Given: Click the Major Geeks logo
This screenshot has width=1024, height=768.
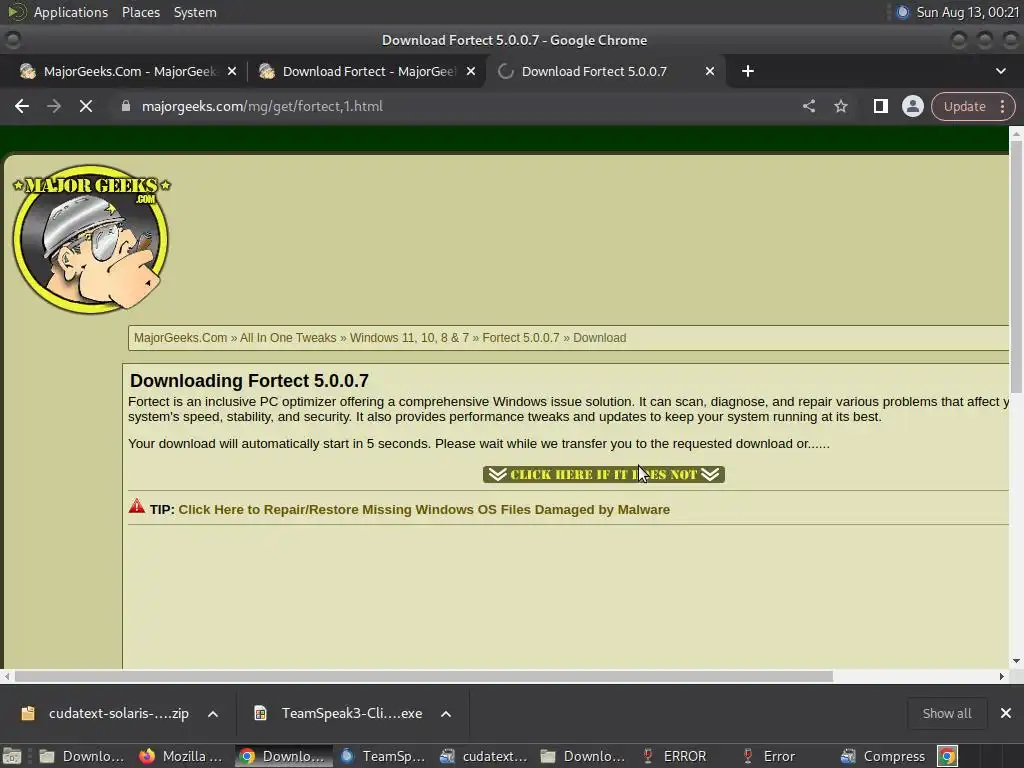Looking at the screenshot, I should [91, 239].
